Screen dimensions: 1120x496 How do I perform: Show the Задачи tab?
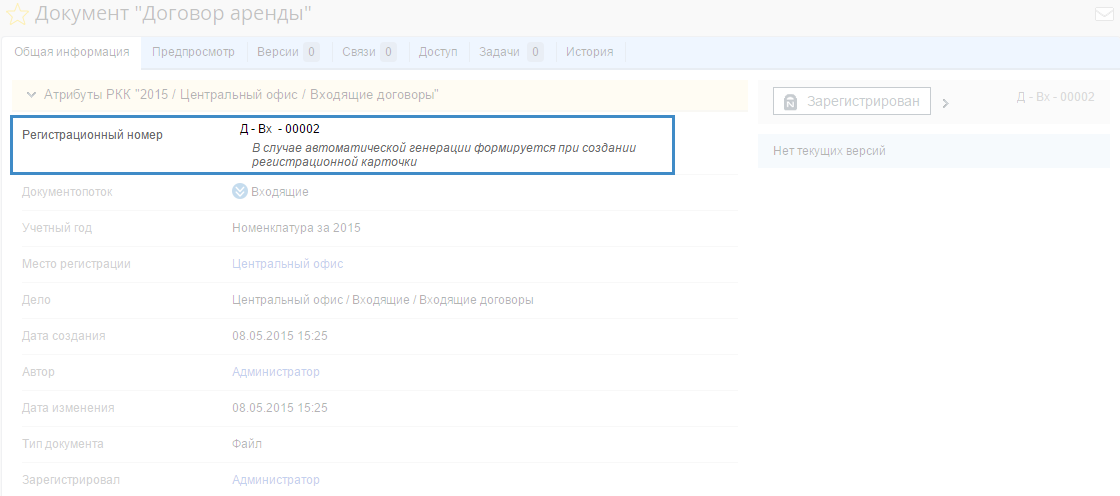tap(510, 52)
